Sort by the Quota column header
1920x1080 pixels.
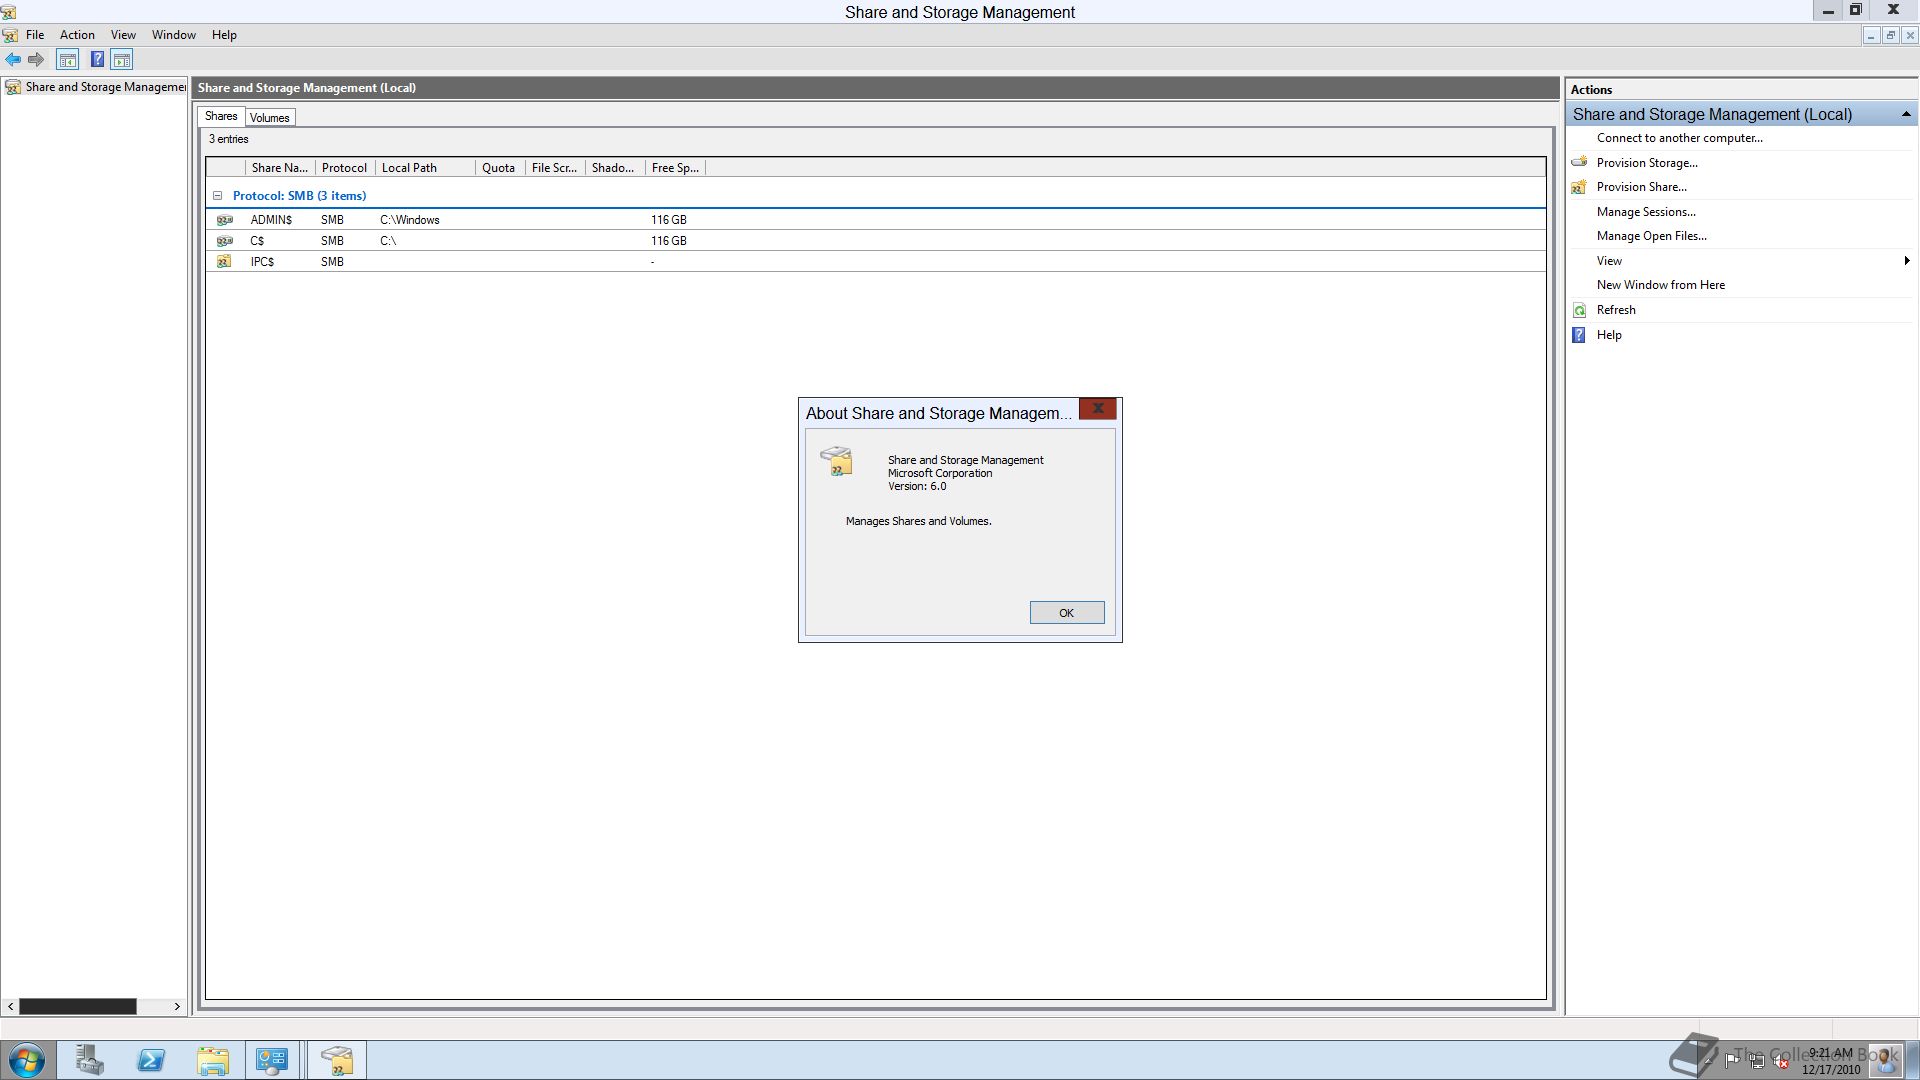pyautogui.click(x=500, y=168)
